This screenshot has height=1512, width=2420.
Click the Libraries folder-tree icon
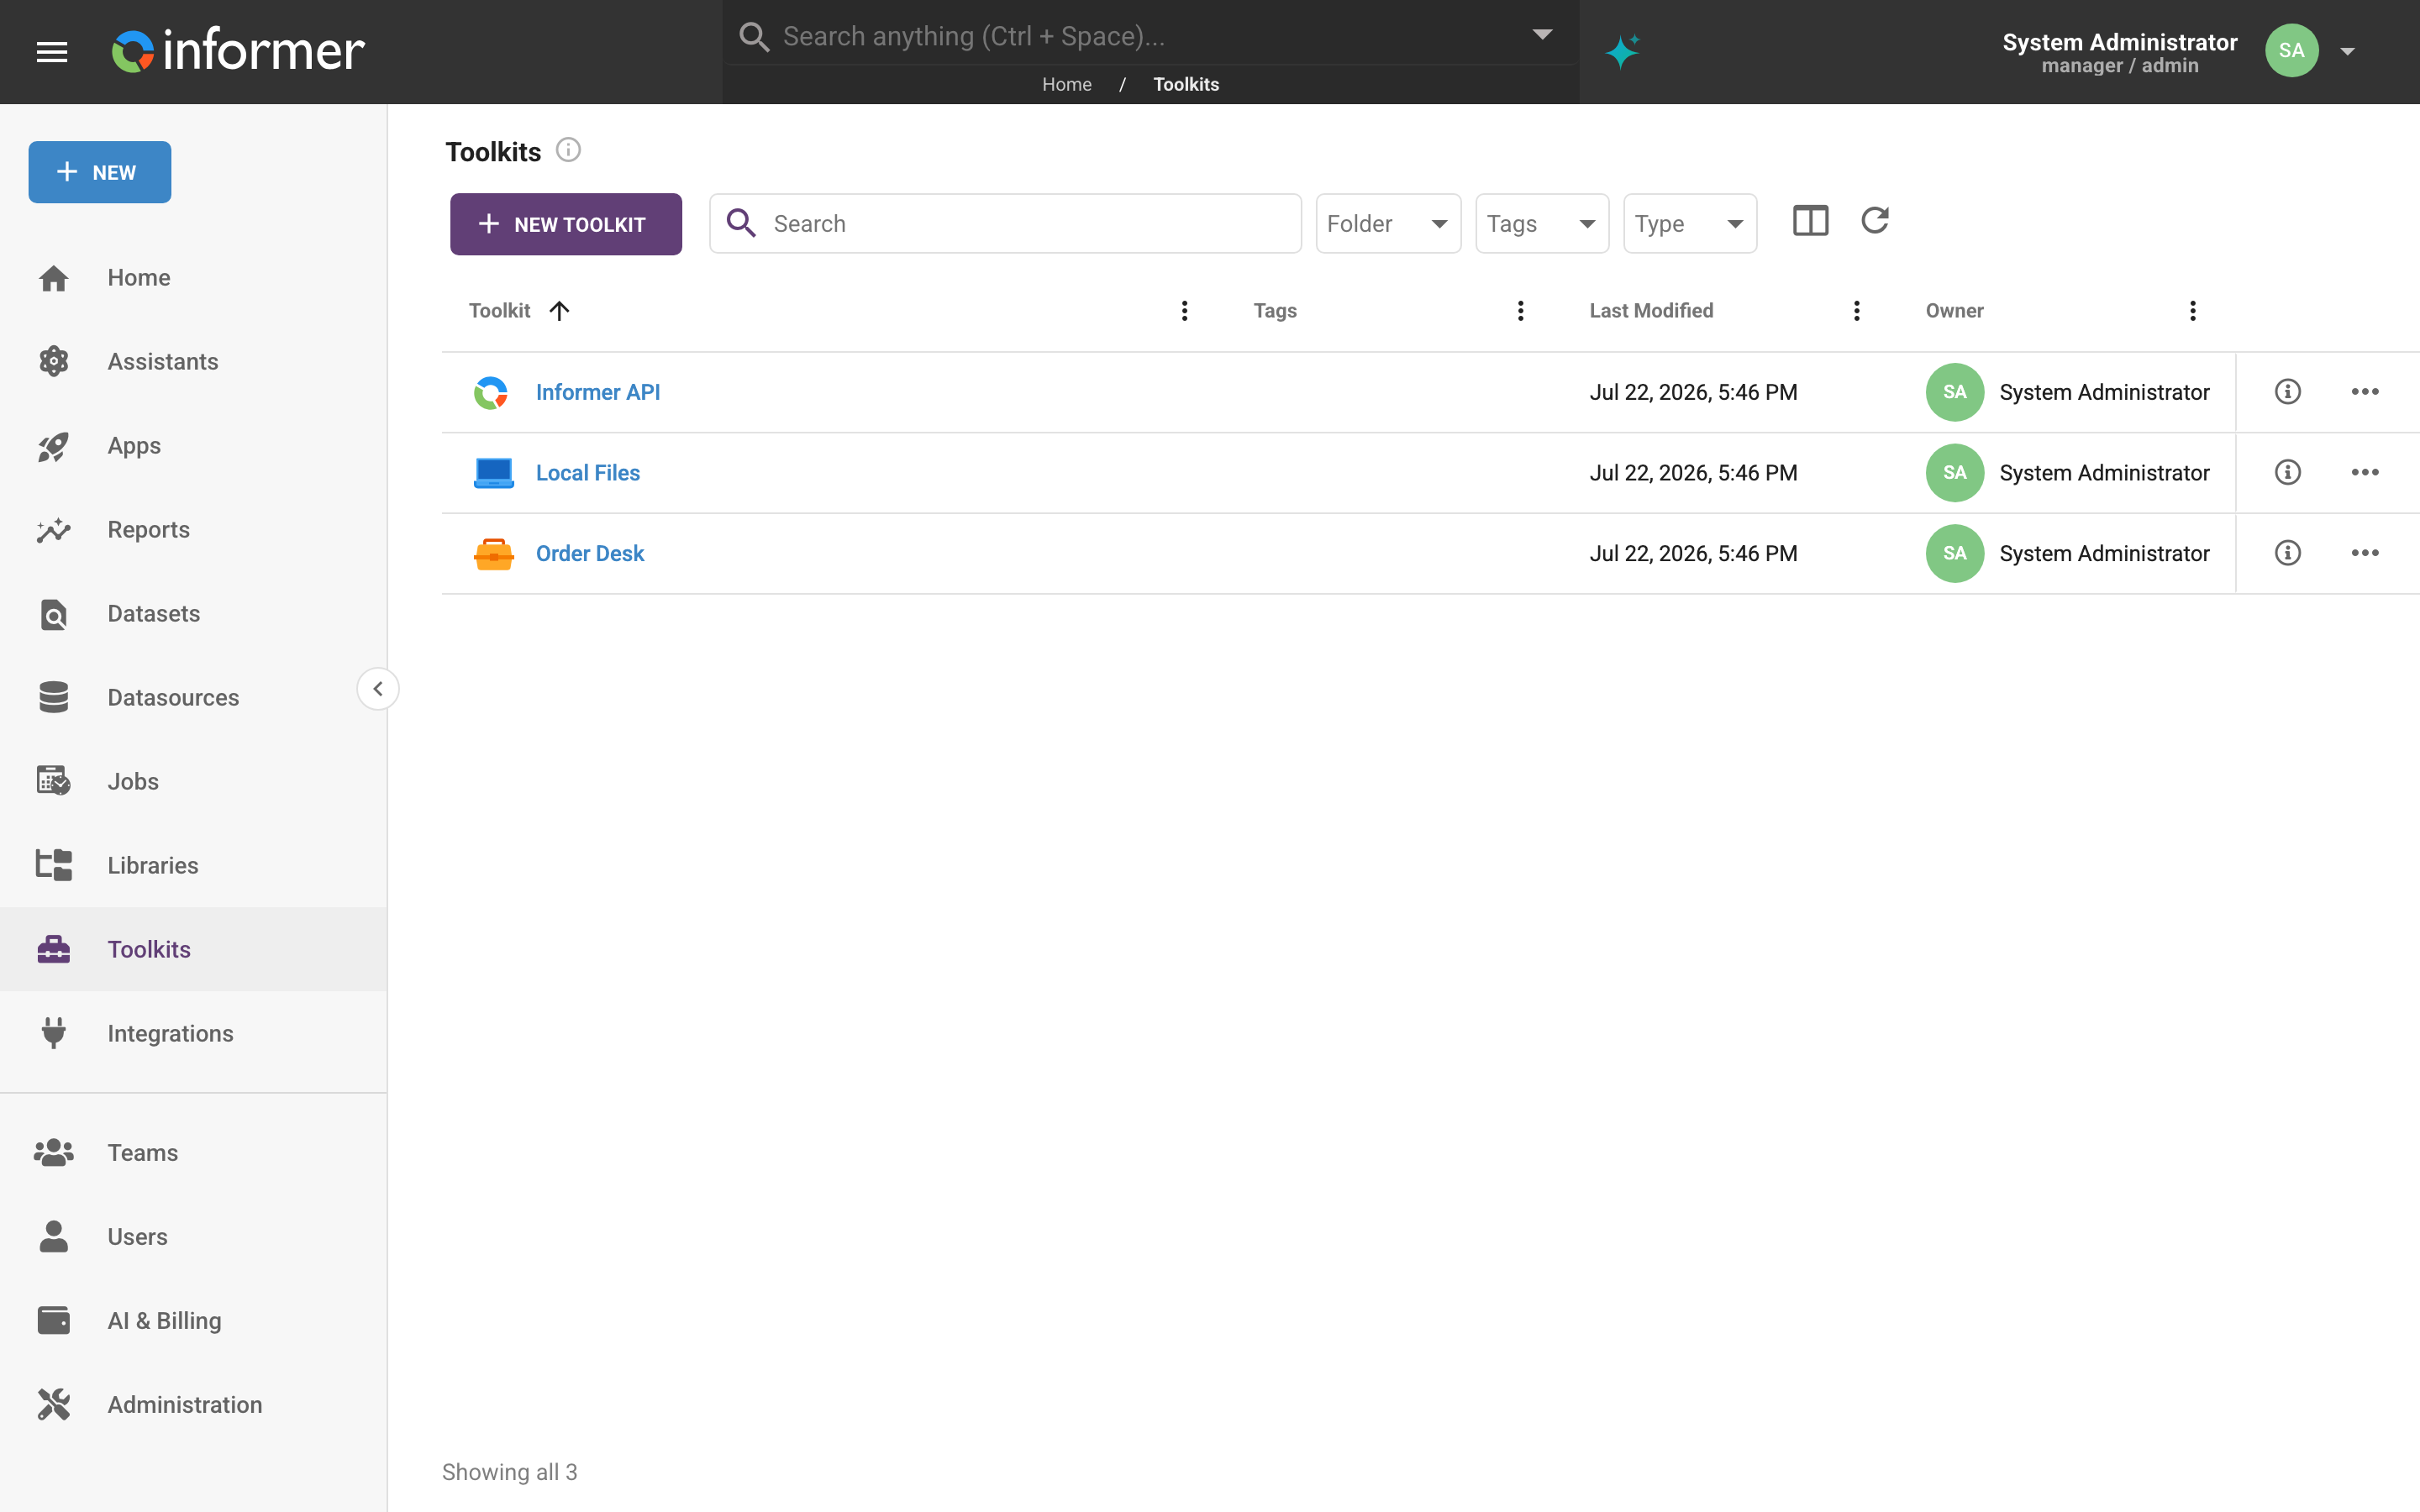tap(53, 865)
